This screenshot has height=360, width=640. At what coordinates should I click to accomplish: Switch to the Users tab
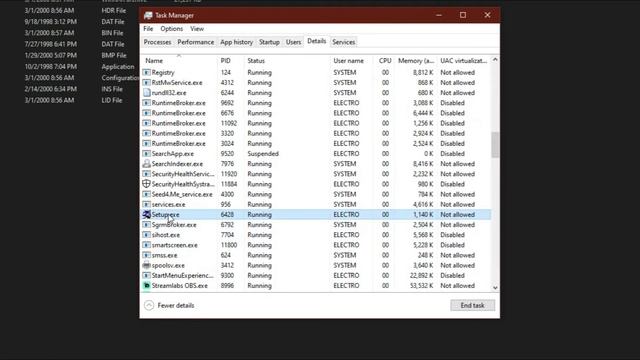[x=293, y=42]
